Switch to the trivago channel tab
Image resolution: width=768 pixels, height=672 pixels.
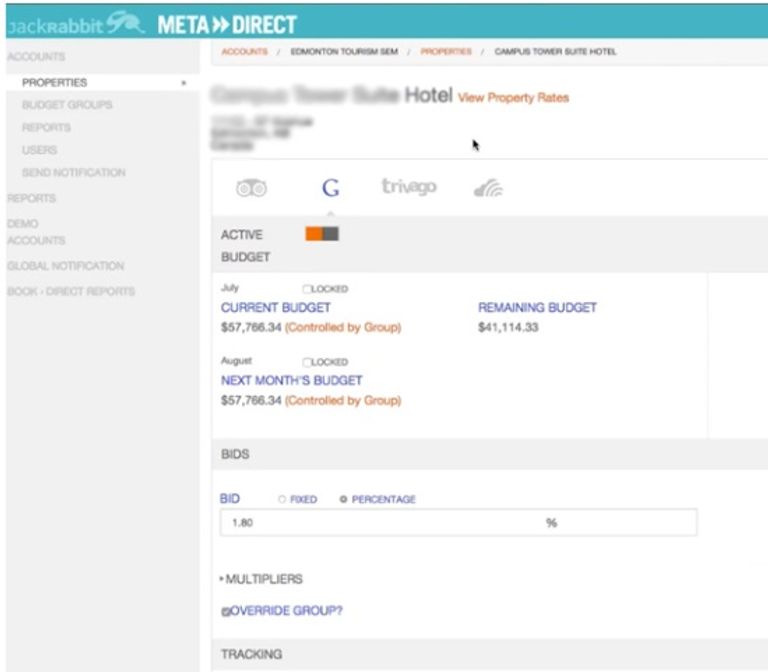[409, 187]
